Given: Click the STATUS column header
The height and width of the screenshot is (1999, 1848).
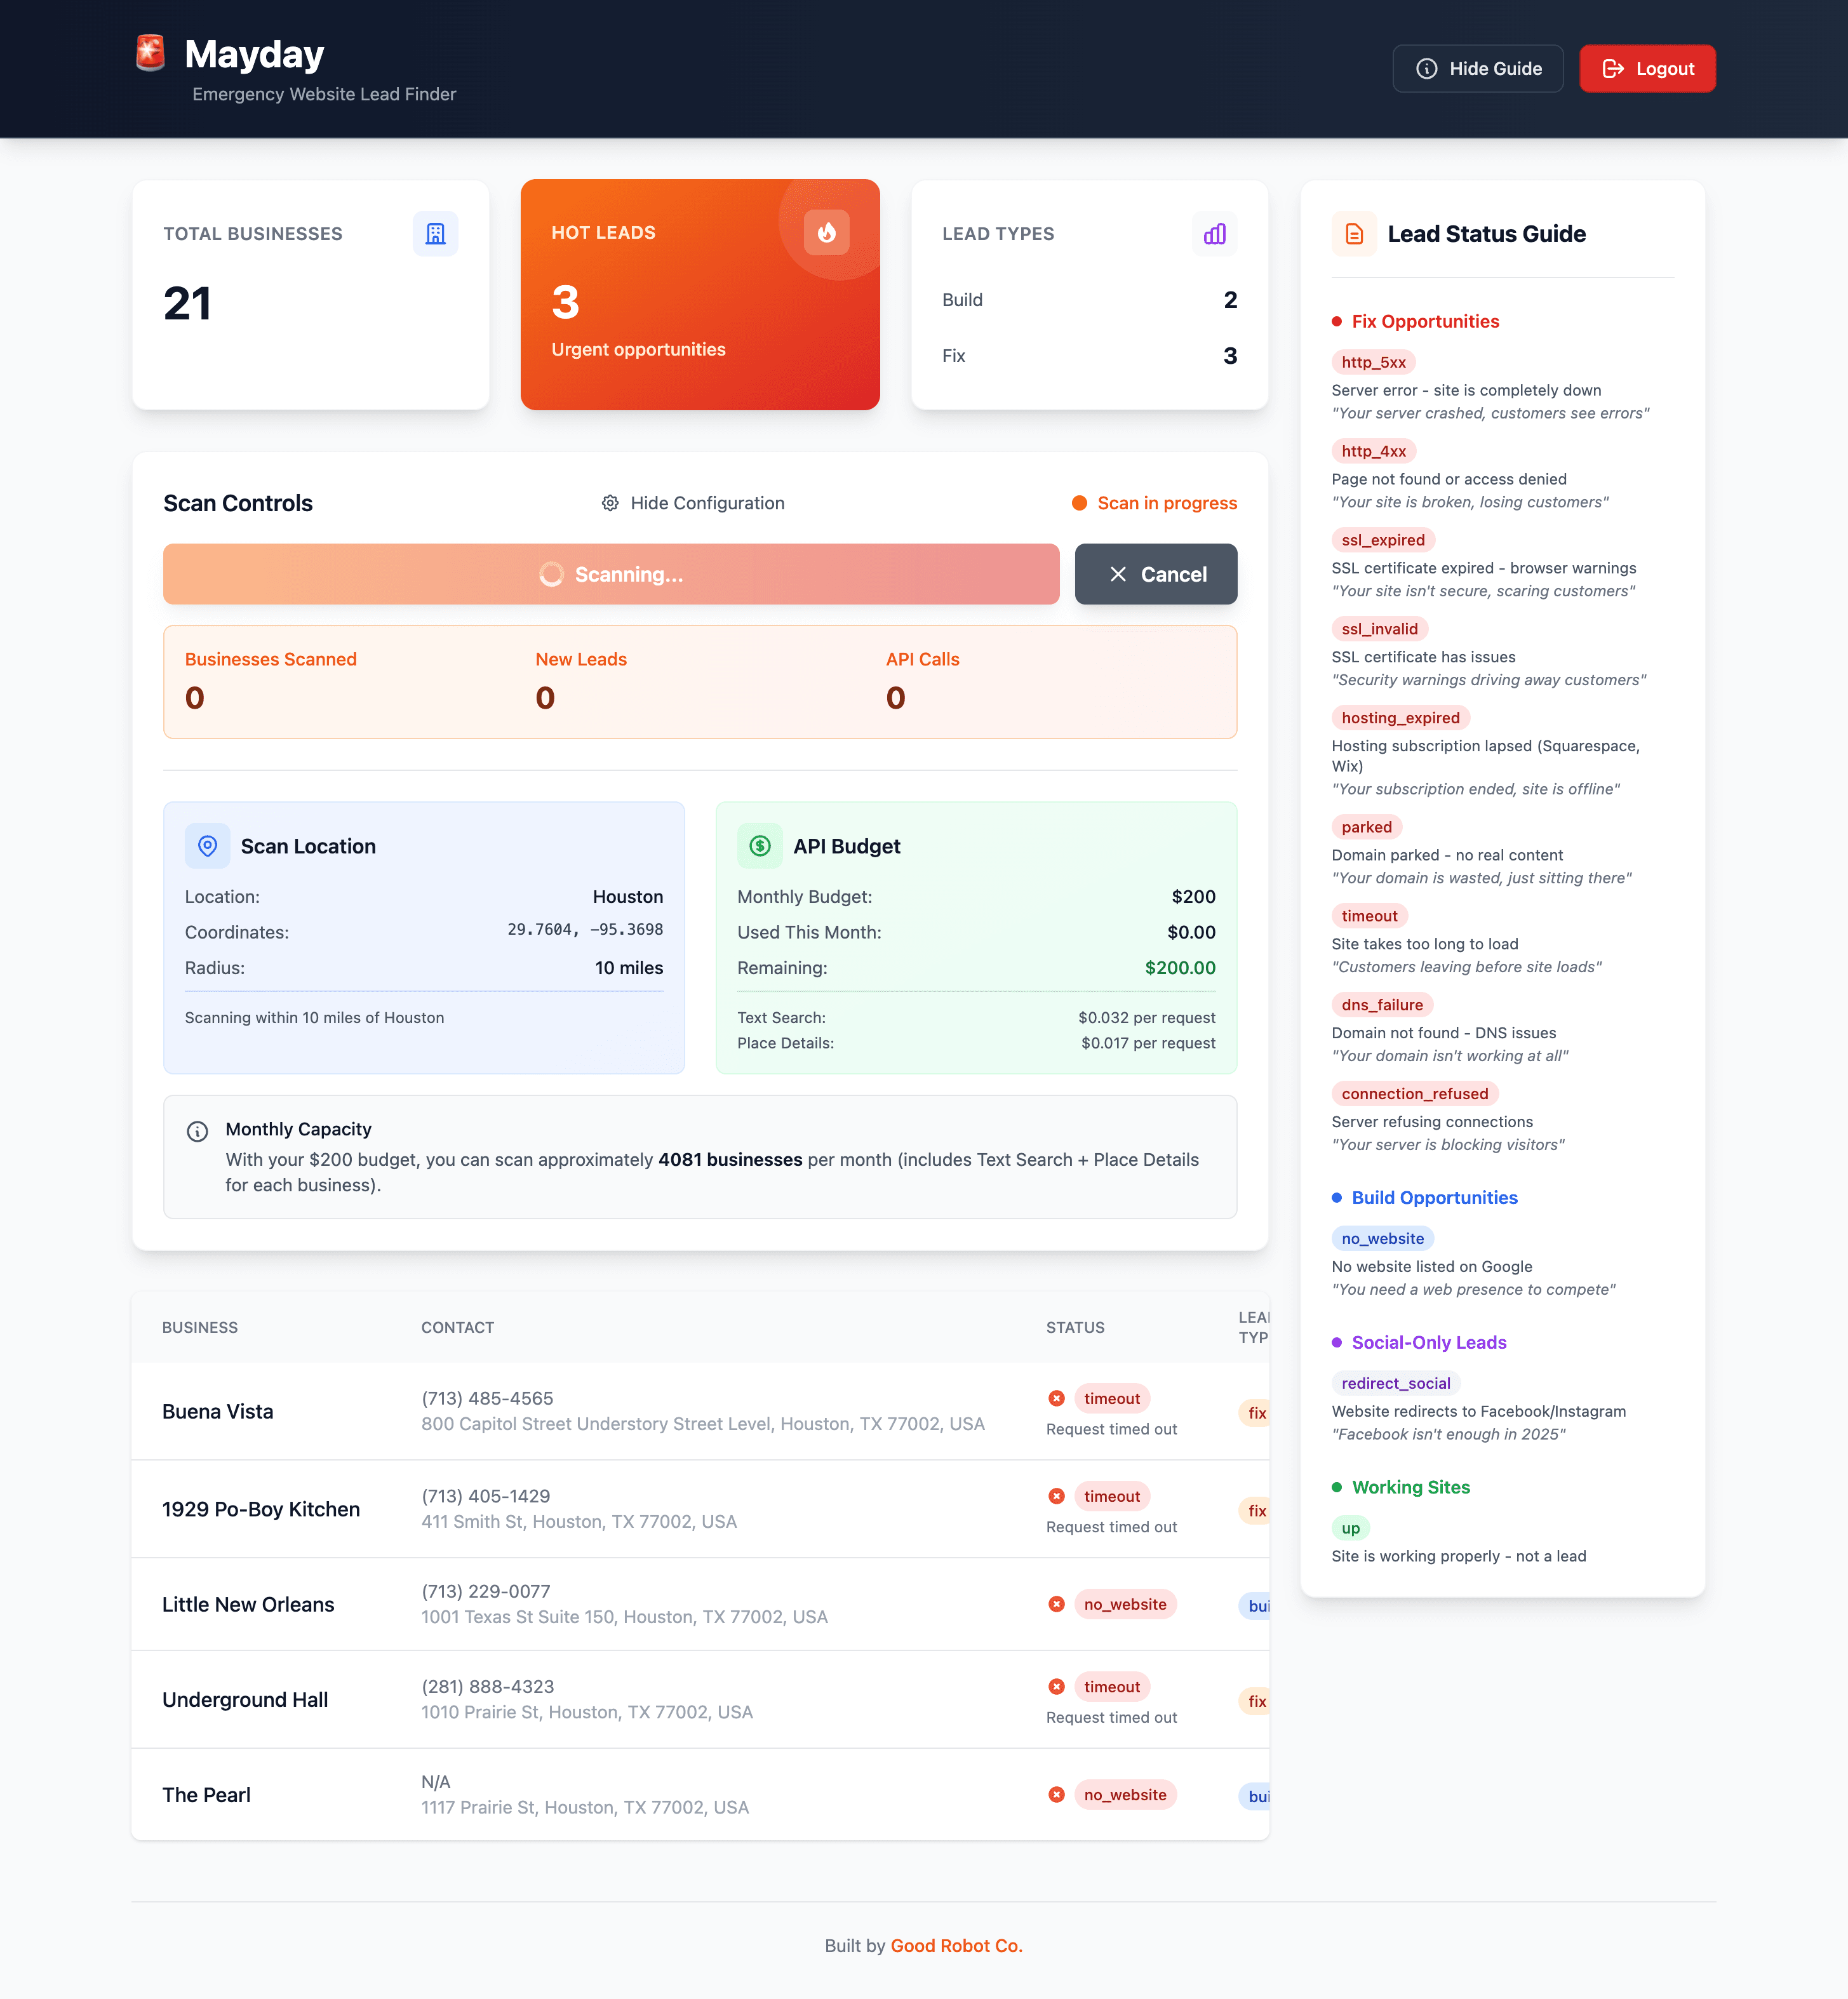Looking at the screenshot, I should point(1075,1327).
